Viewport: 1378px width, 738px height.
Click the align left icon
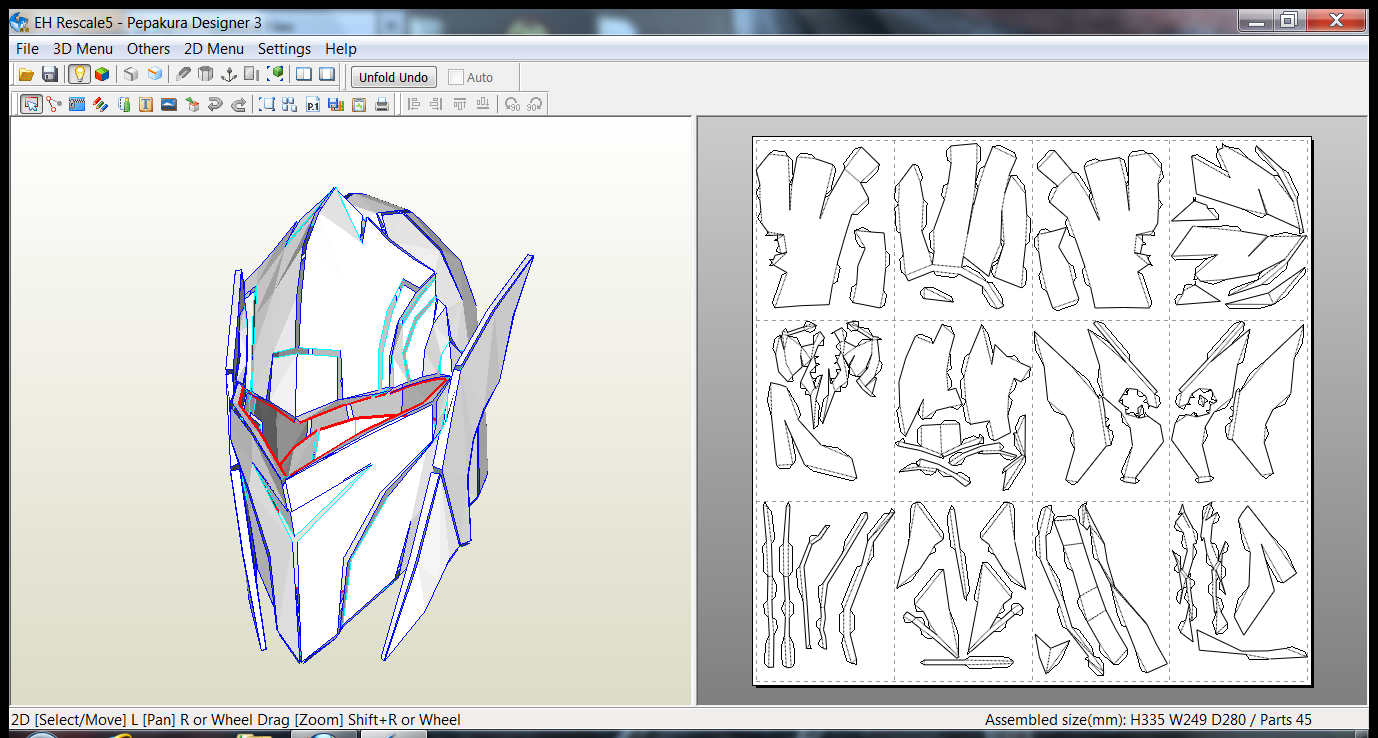pyautogui.click(x=413, y=104)
